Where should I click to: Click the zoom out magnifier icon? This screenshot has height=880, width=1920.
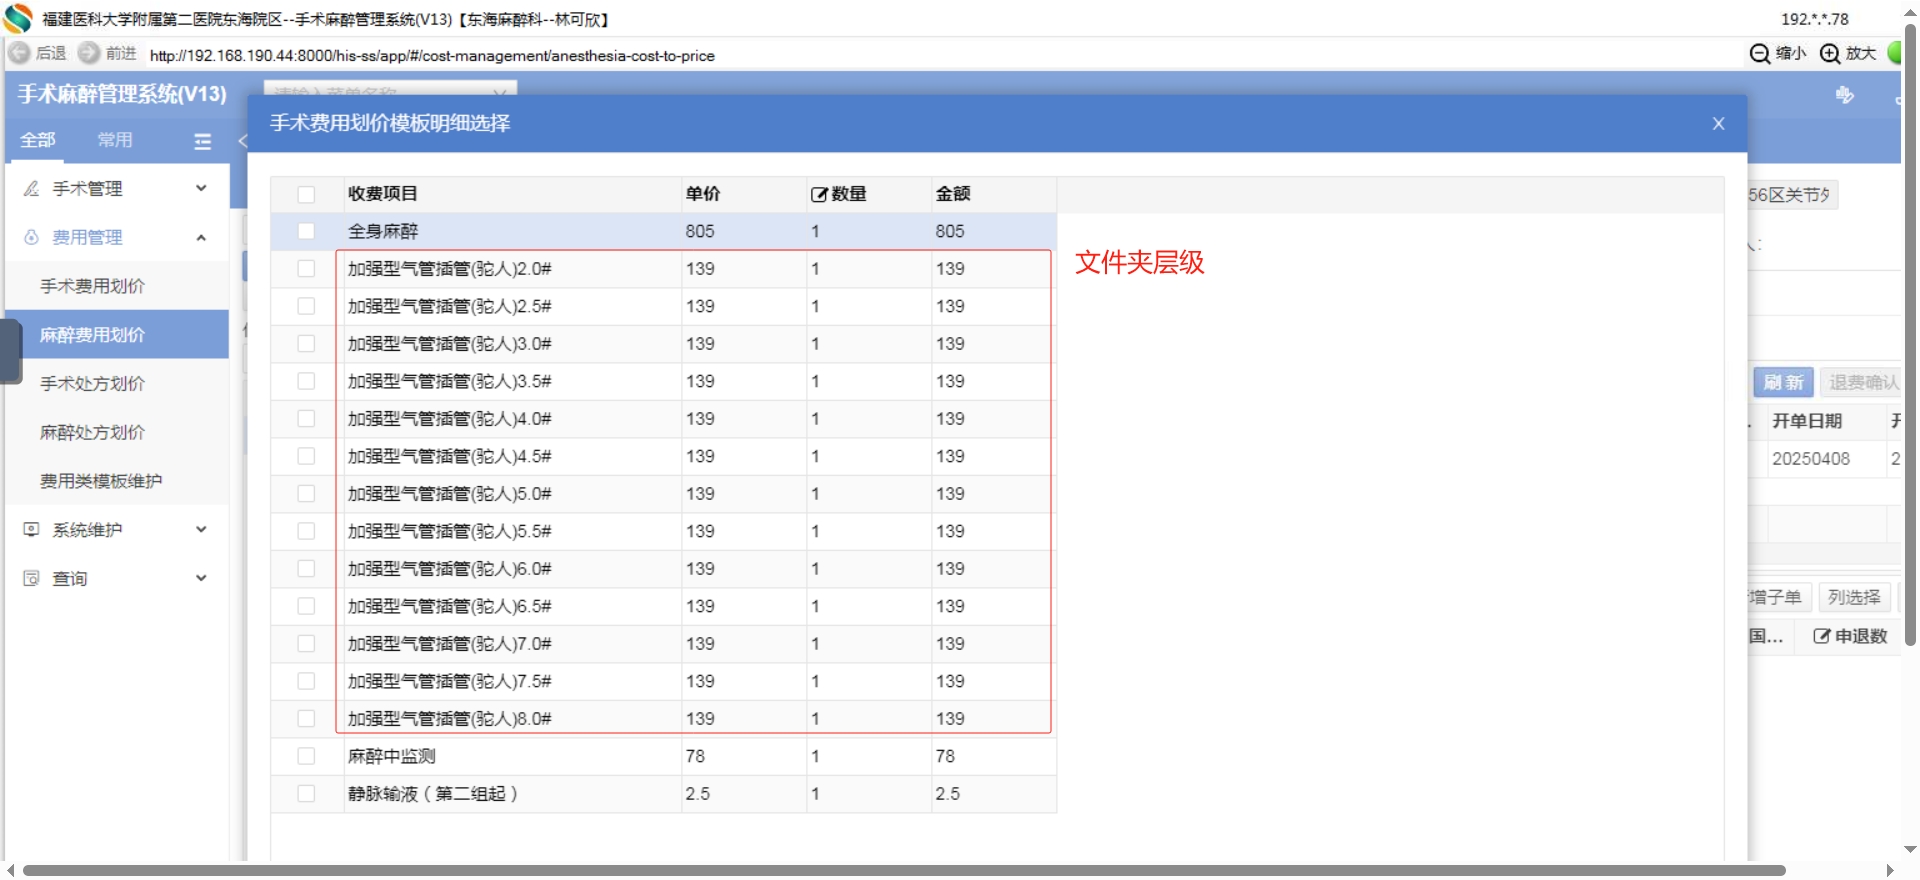(1760, 54)
